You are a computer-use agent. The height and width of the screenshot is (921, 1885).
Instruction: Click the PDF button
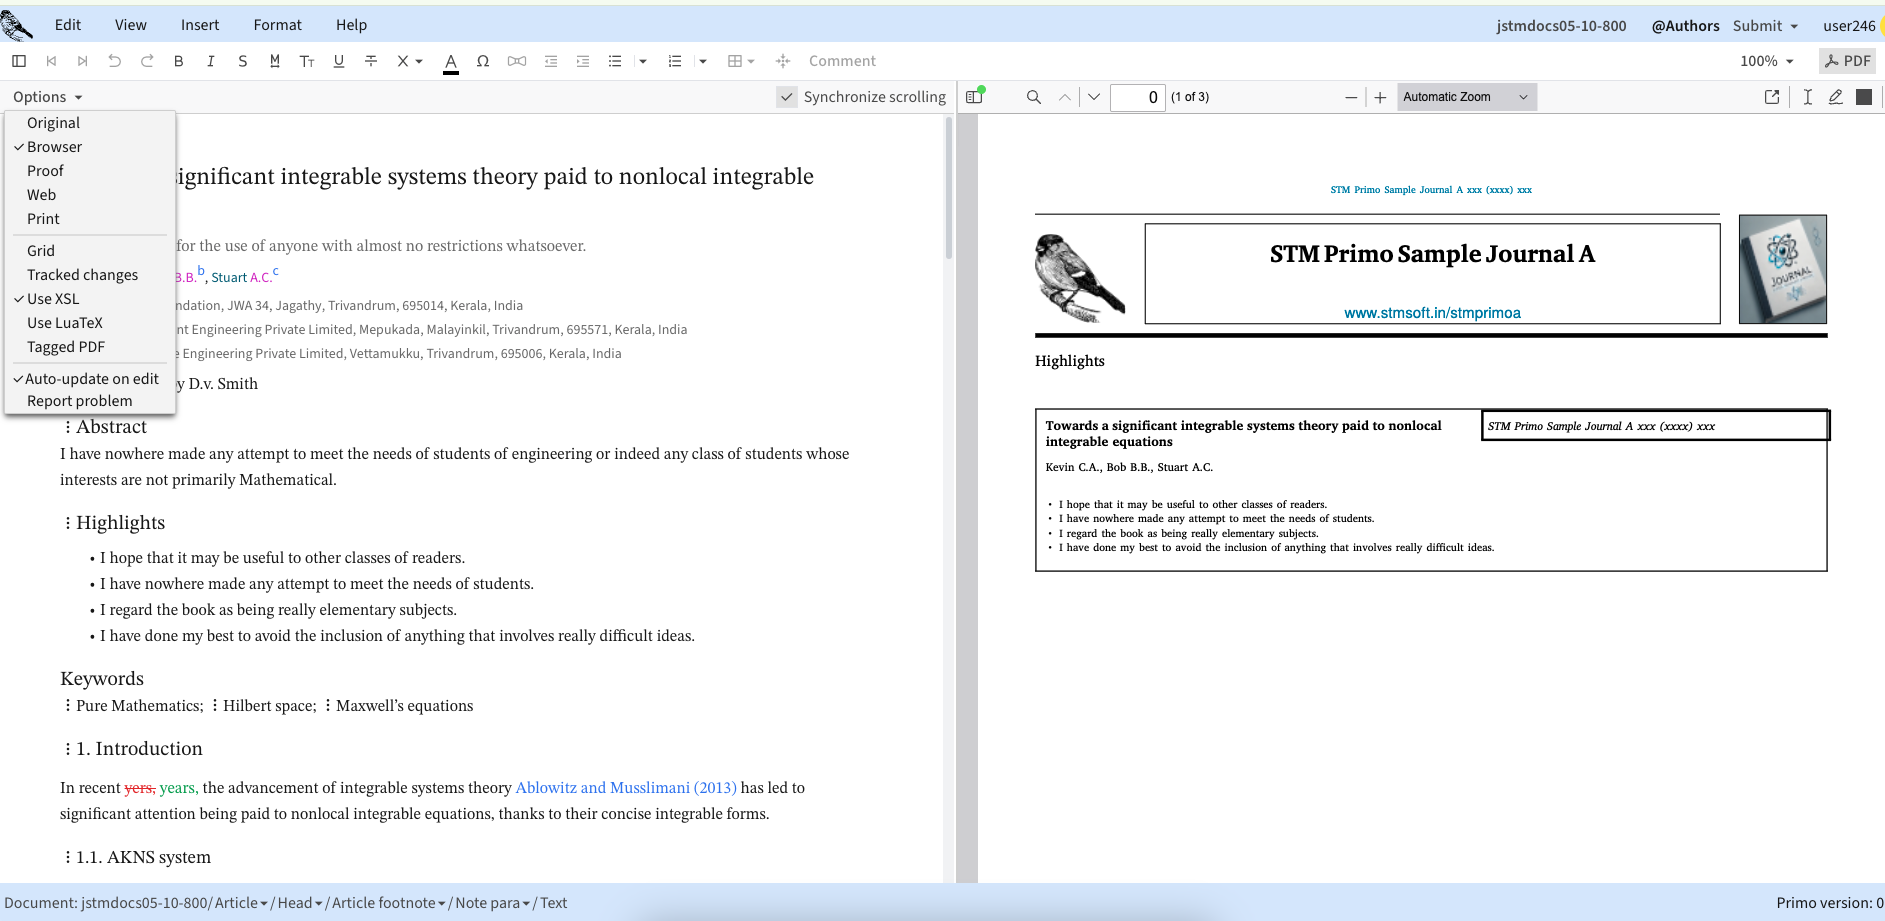pos(1847,61)
